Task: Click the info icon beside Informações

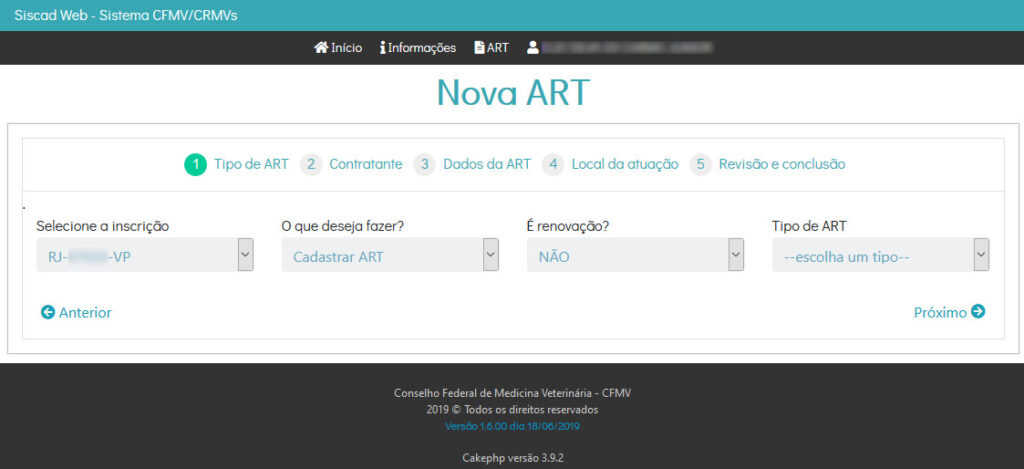Action: (383, 48)
